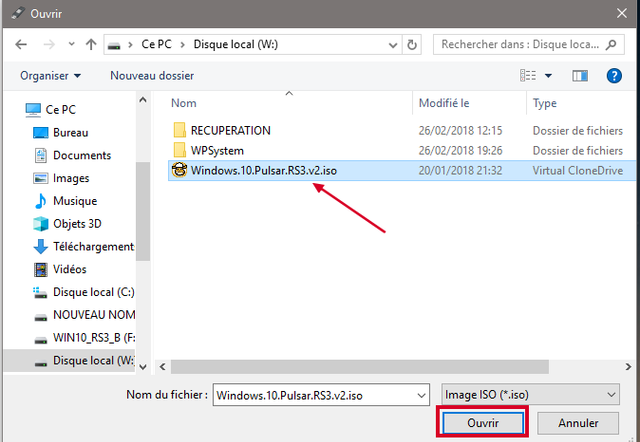Select Disque local (W:) breadcrumb

[x=236, y=44]
